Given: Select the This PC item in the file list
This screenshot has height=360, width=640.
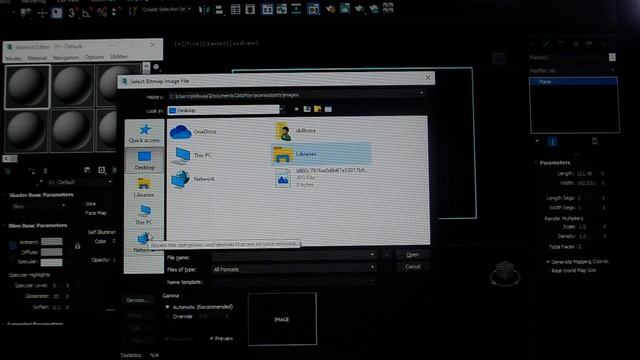Looking at the screenshot, I should (x=192, y=156).
